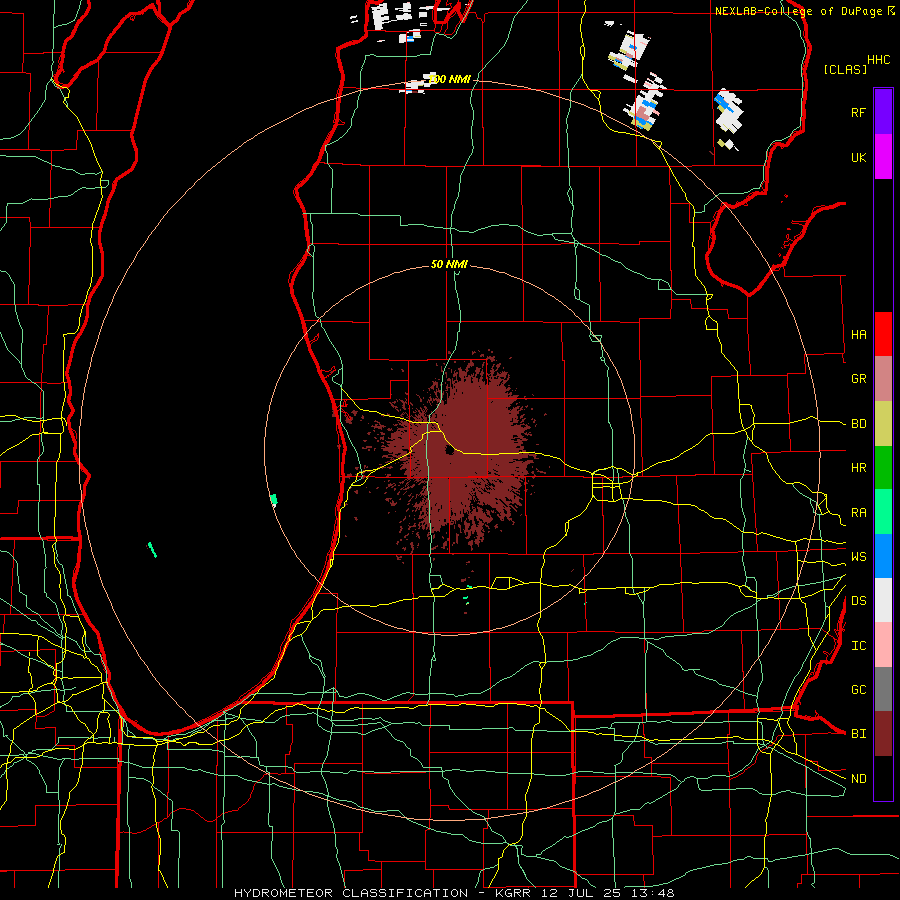Click the DS white legend swatch
Image resolution: width=900 pixels, height=900 pixels.
pos(883,600)
